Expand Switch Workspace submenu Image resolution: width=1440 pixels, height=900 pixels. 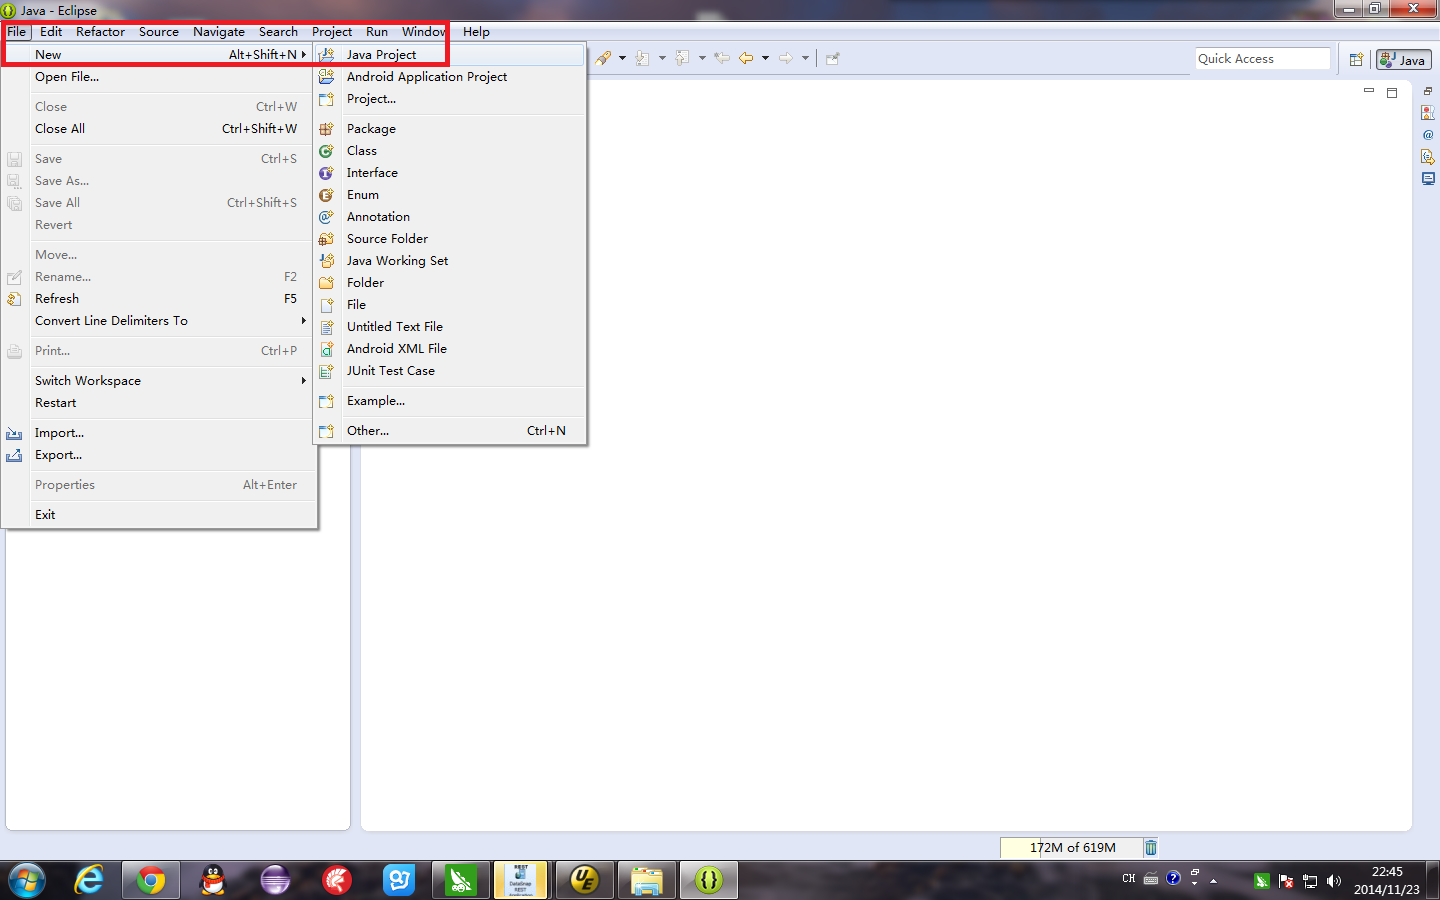pyautogui.click(x=158, y=381)
